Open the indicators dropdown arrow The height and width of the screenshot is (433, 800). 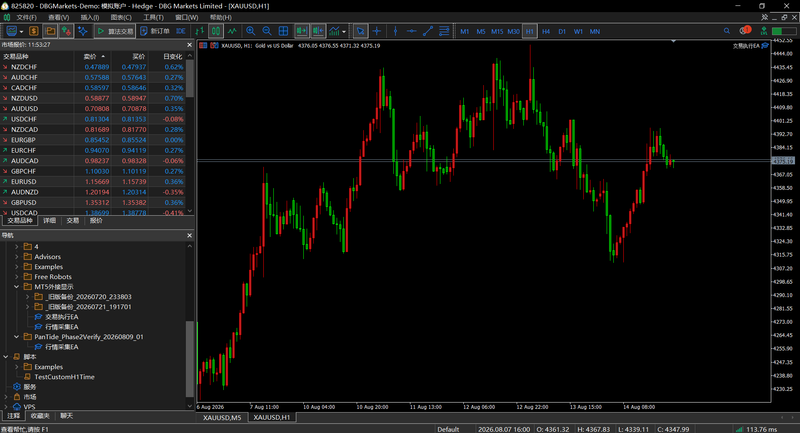344,32
